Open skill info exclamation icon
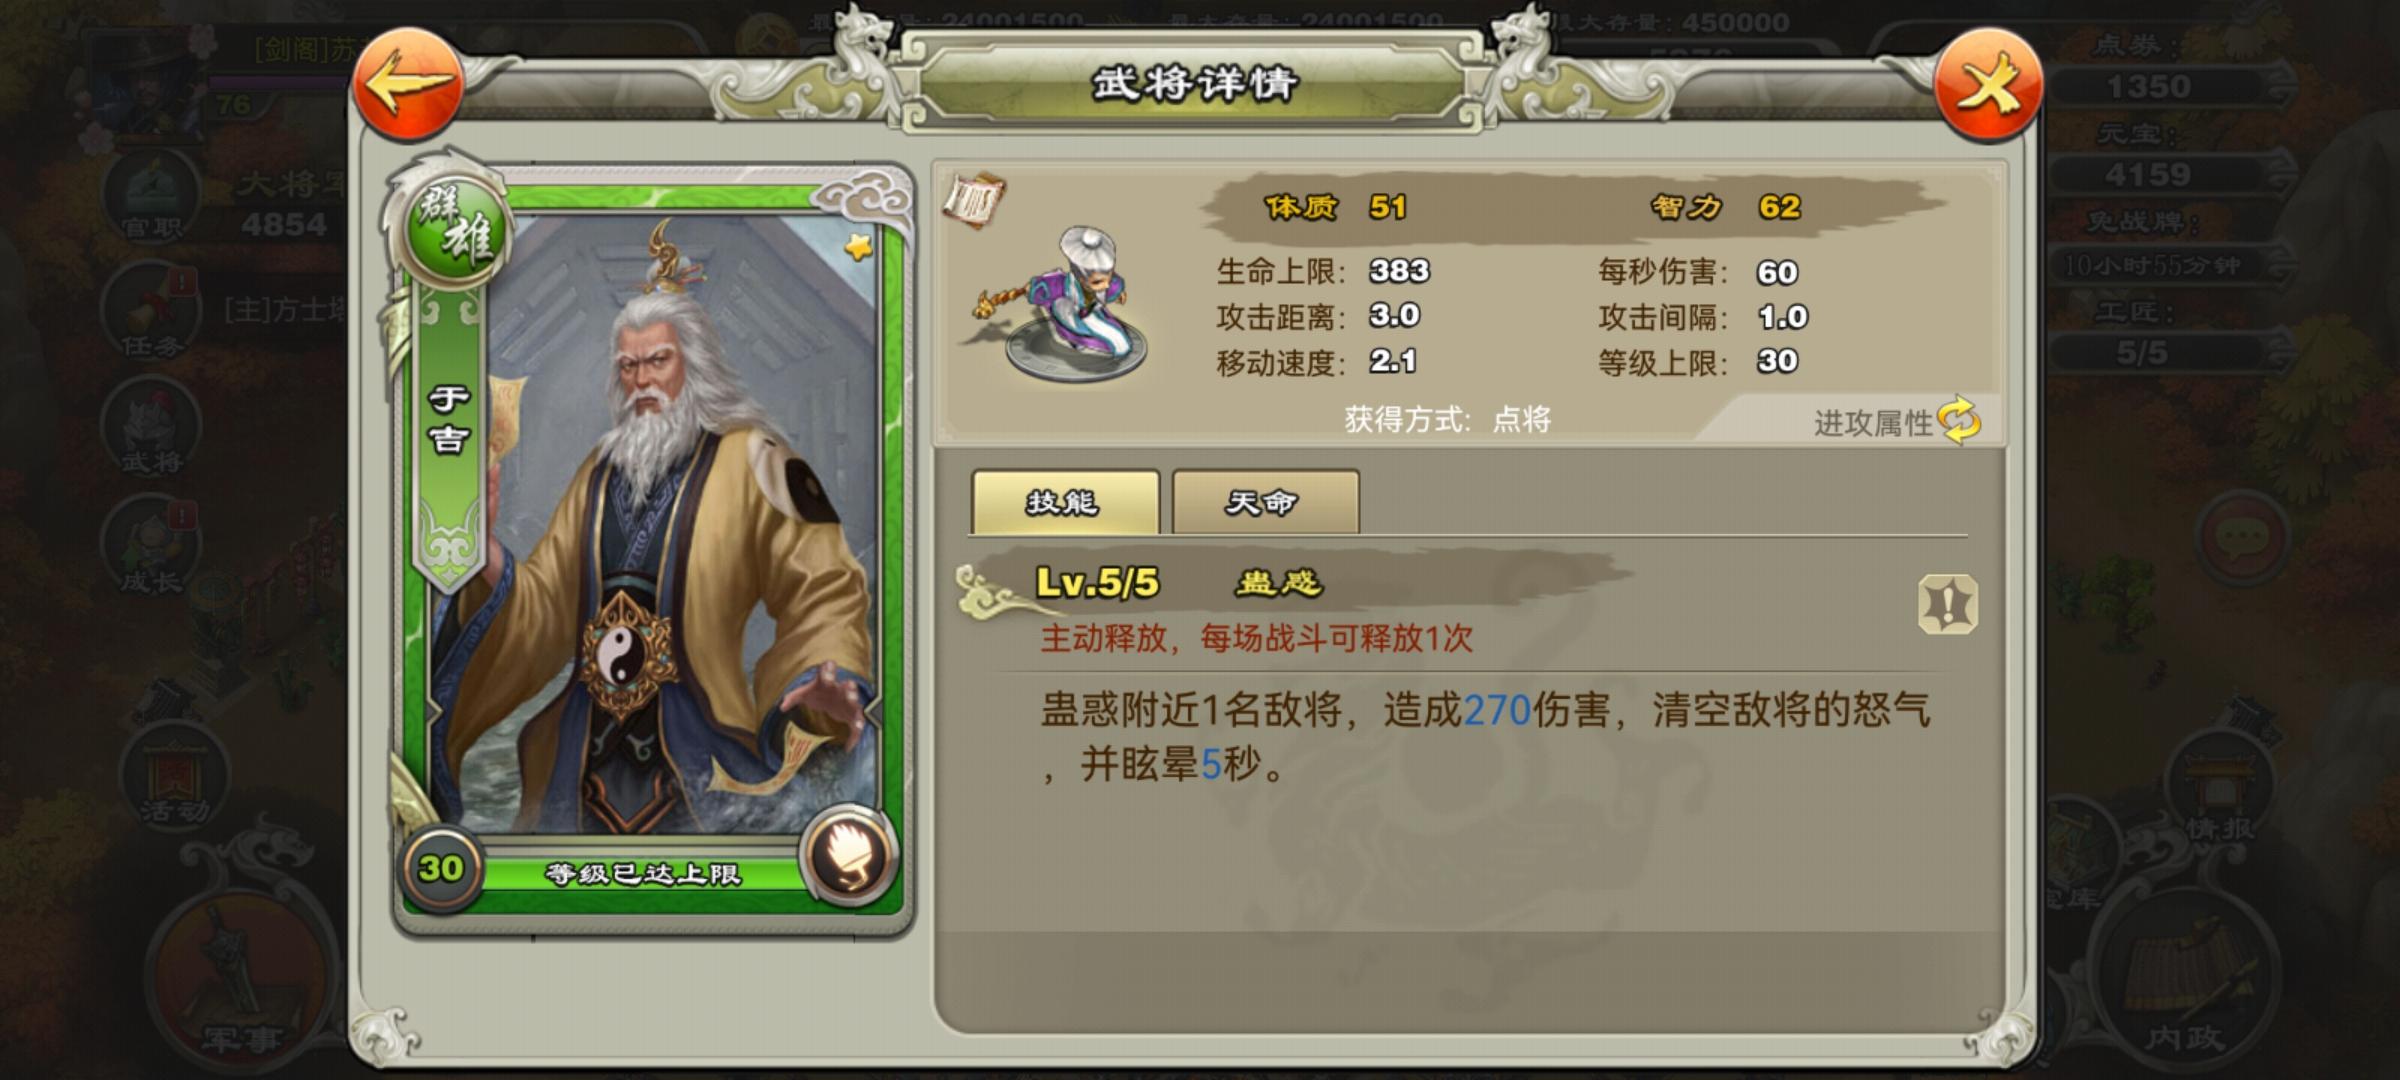Viewport: 2400px width, 1080px height. [x=1948, y=604]
